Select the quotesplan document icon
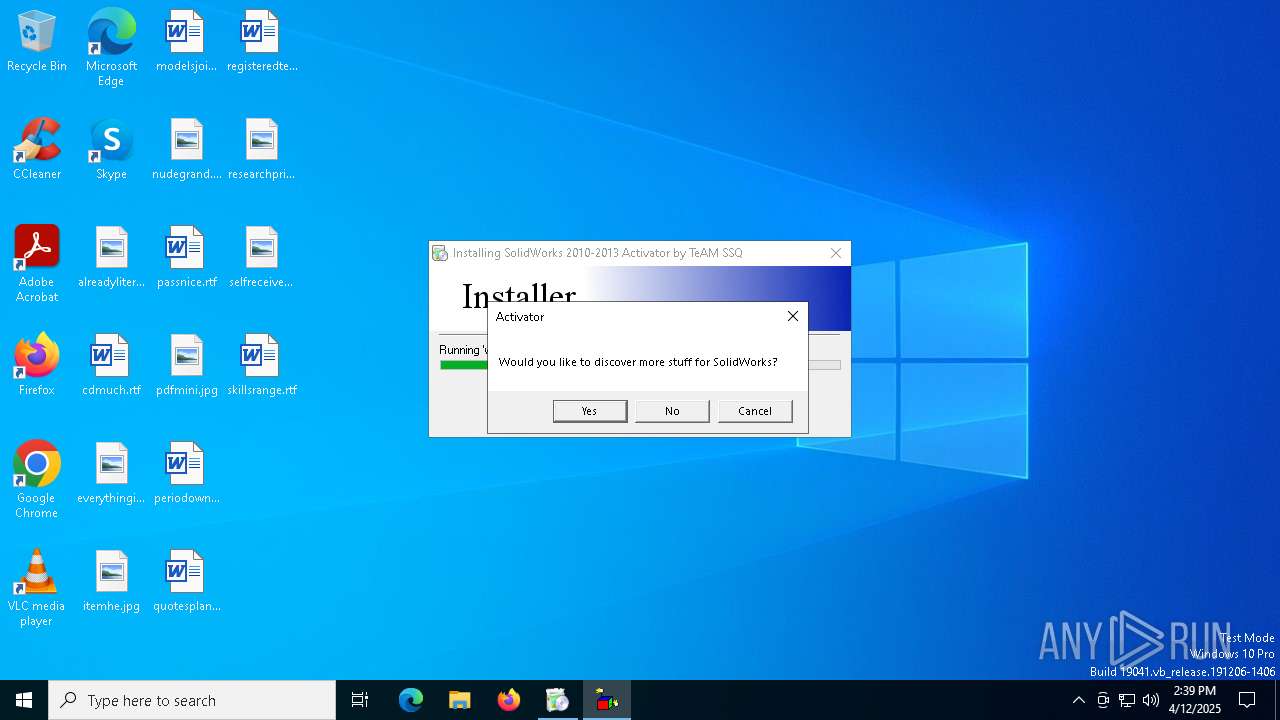 (x=187, y=582)
